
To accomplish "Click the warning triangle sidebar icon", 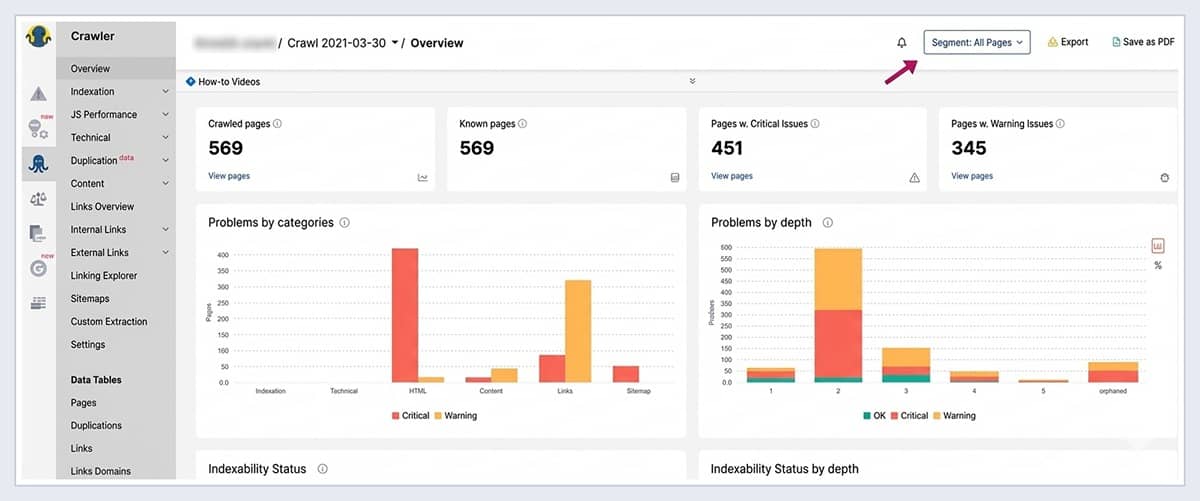I will pos(38,94).
